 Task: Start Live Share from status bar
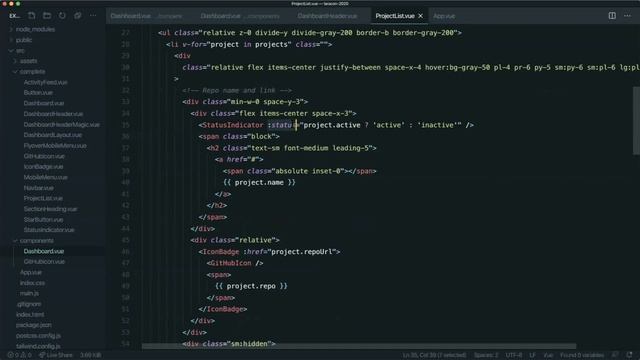point(56,355)
